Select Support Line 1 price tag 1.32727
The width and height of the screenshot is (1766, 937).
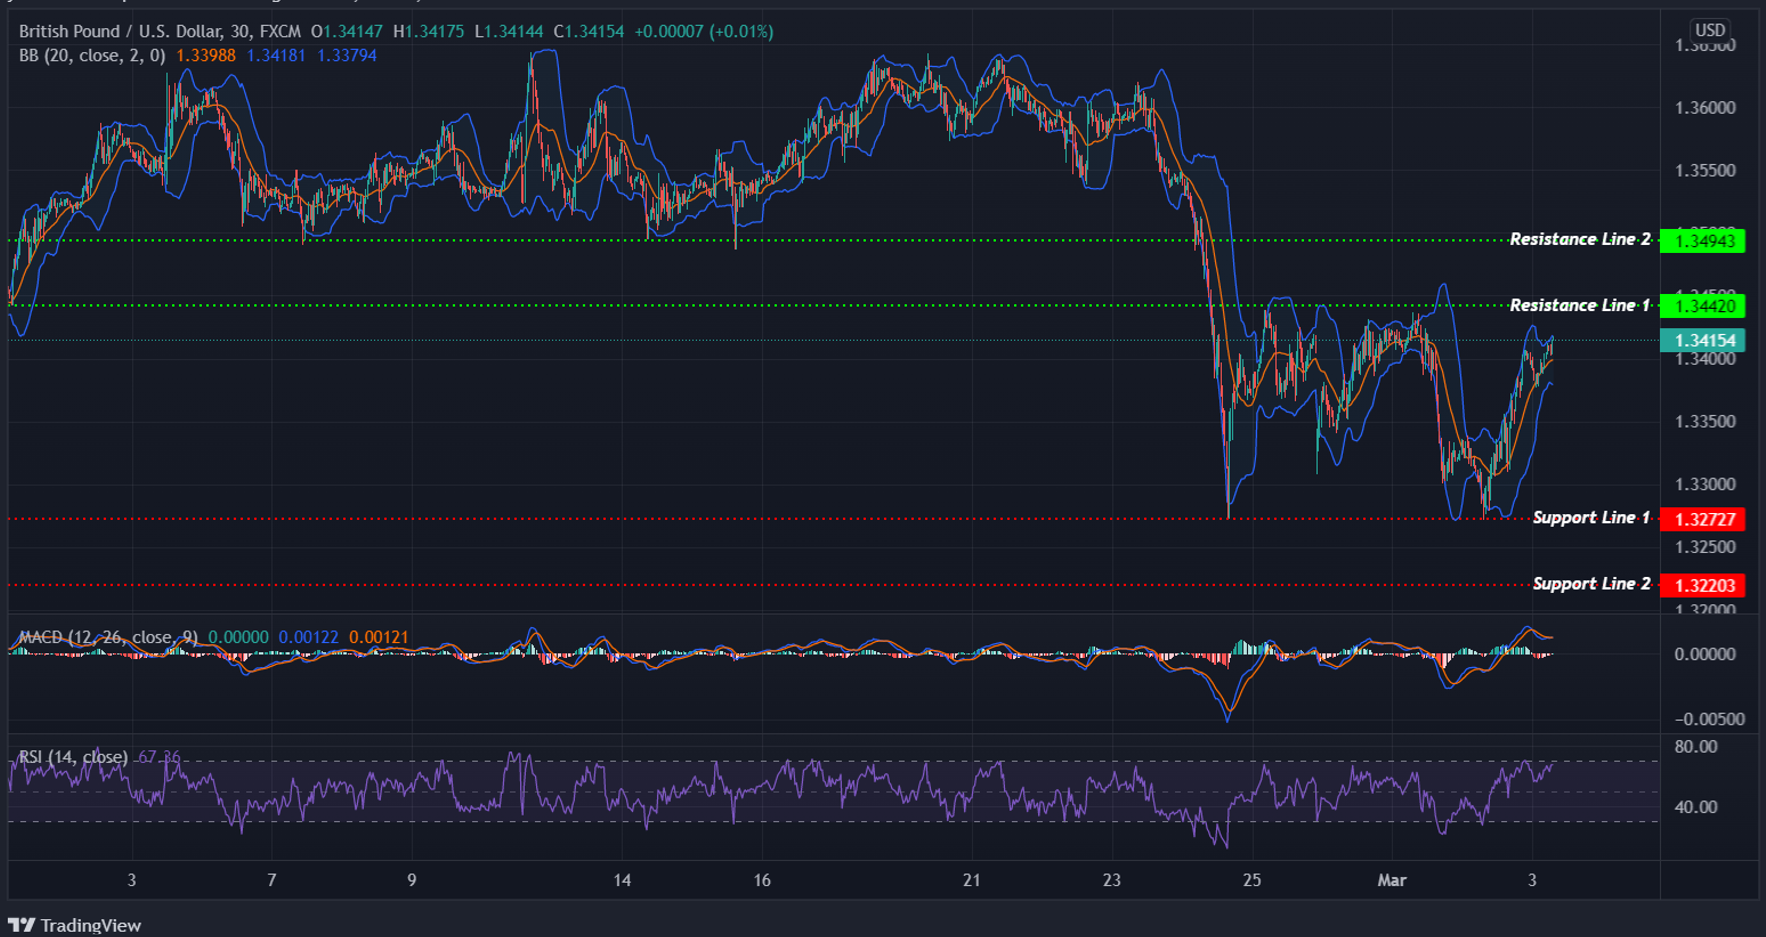tap(1706, 519)
